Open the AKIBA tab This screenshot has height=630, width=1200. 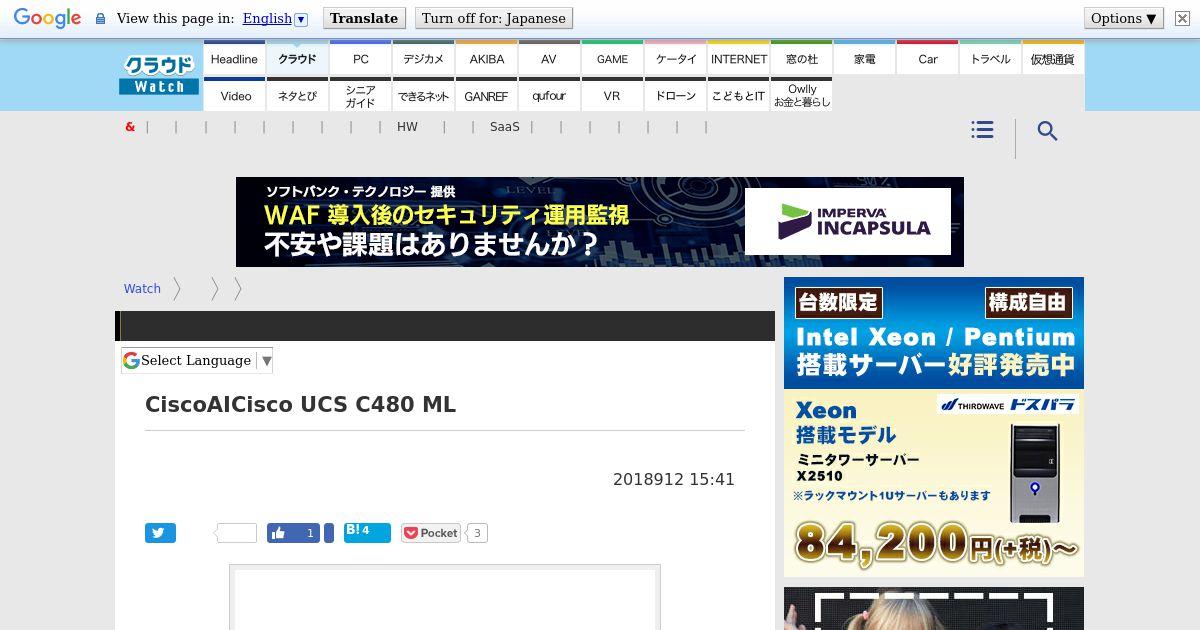point(487,59)
